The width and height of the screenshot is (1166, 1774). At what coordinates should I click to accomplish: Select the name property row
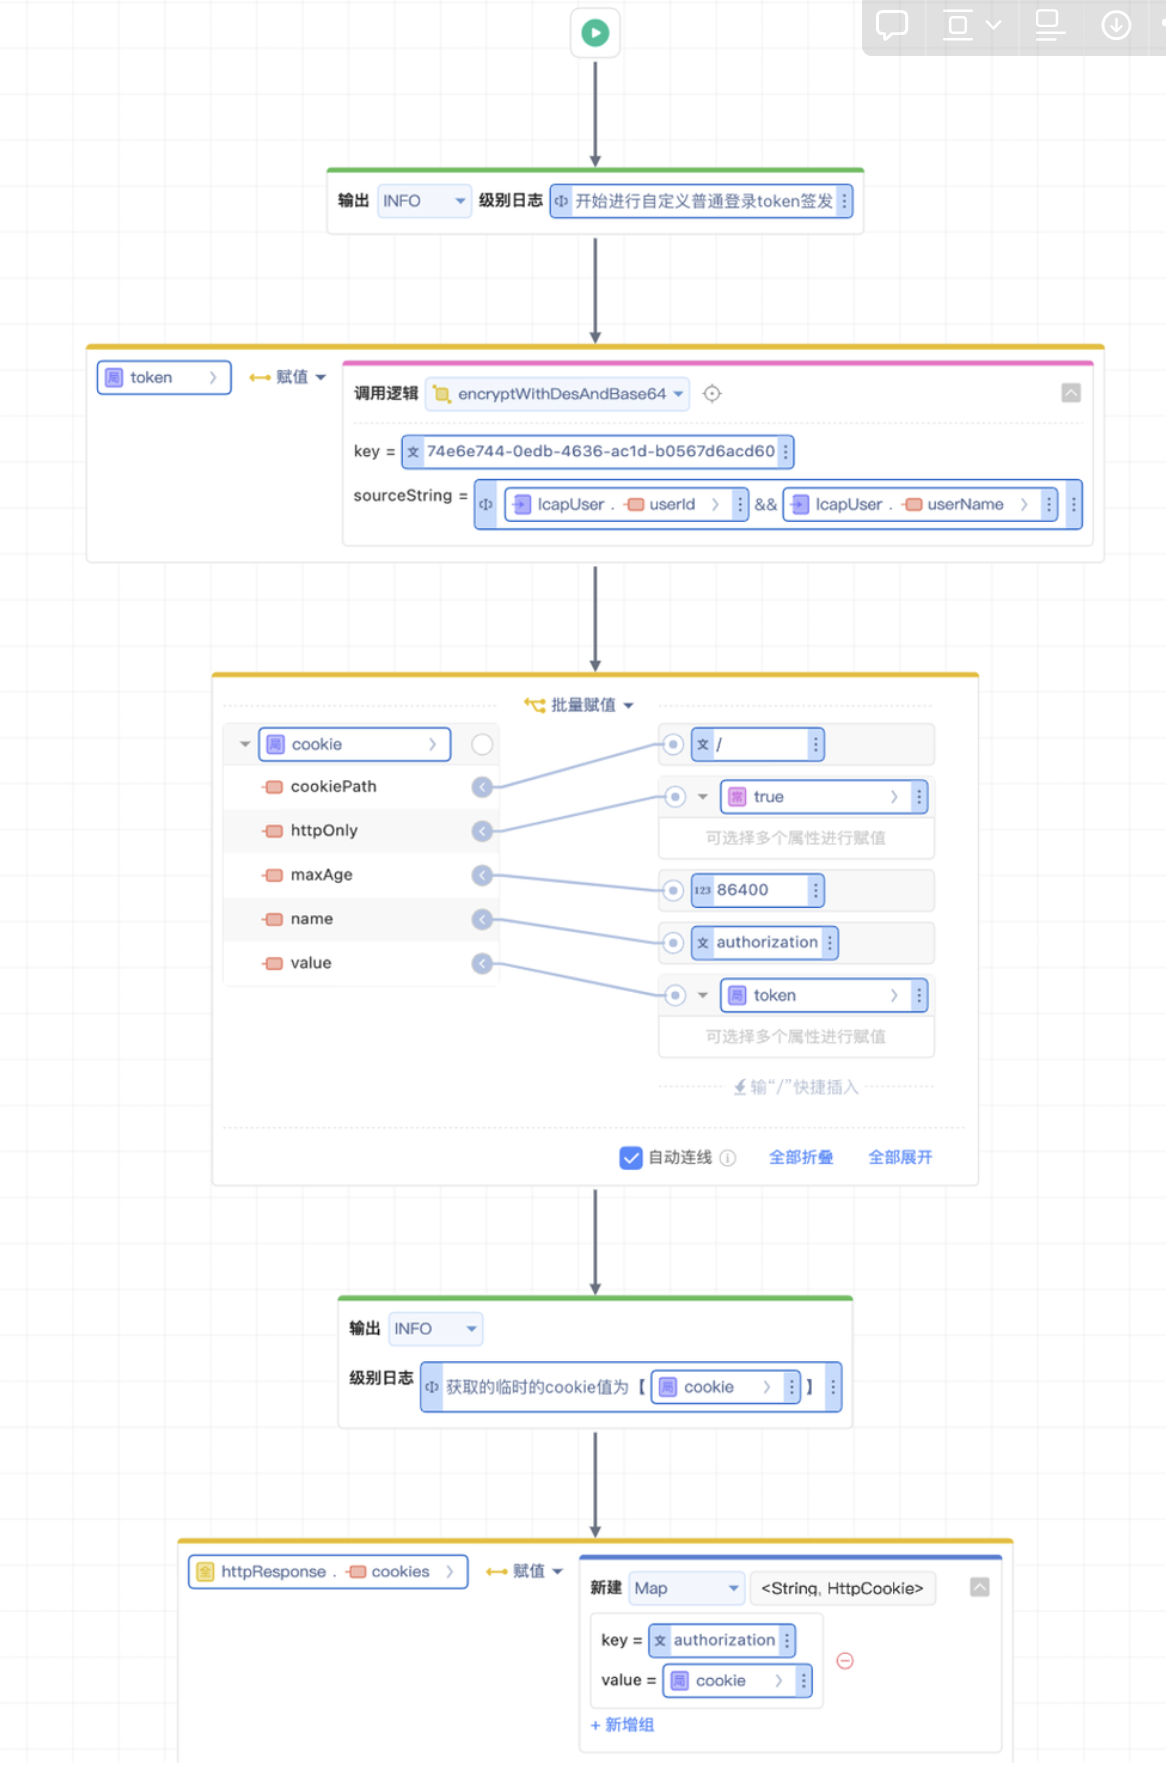pyautogui.click(x=360, y=919)
